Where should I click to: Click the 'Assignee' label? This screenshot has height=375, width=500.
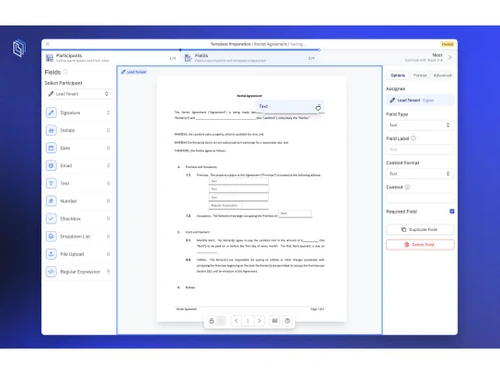pyautogui.click(x=396, y=89)
